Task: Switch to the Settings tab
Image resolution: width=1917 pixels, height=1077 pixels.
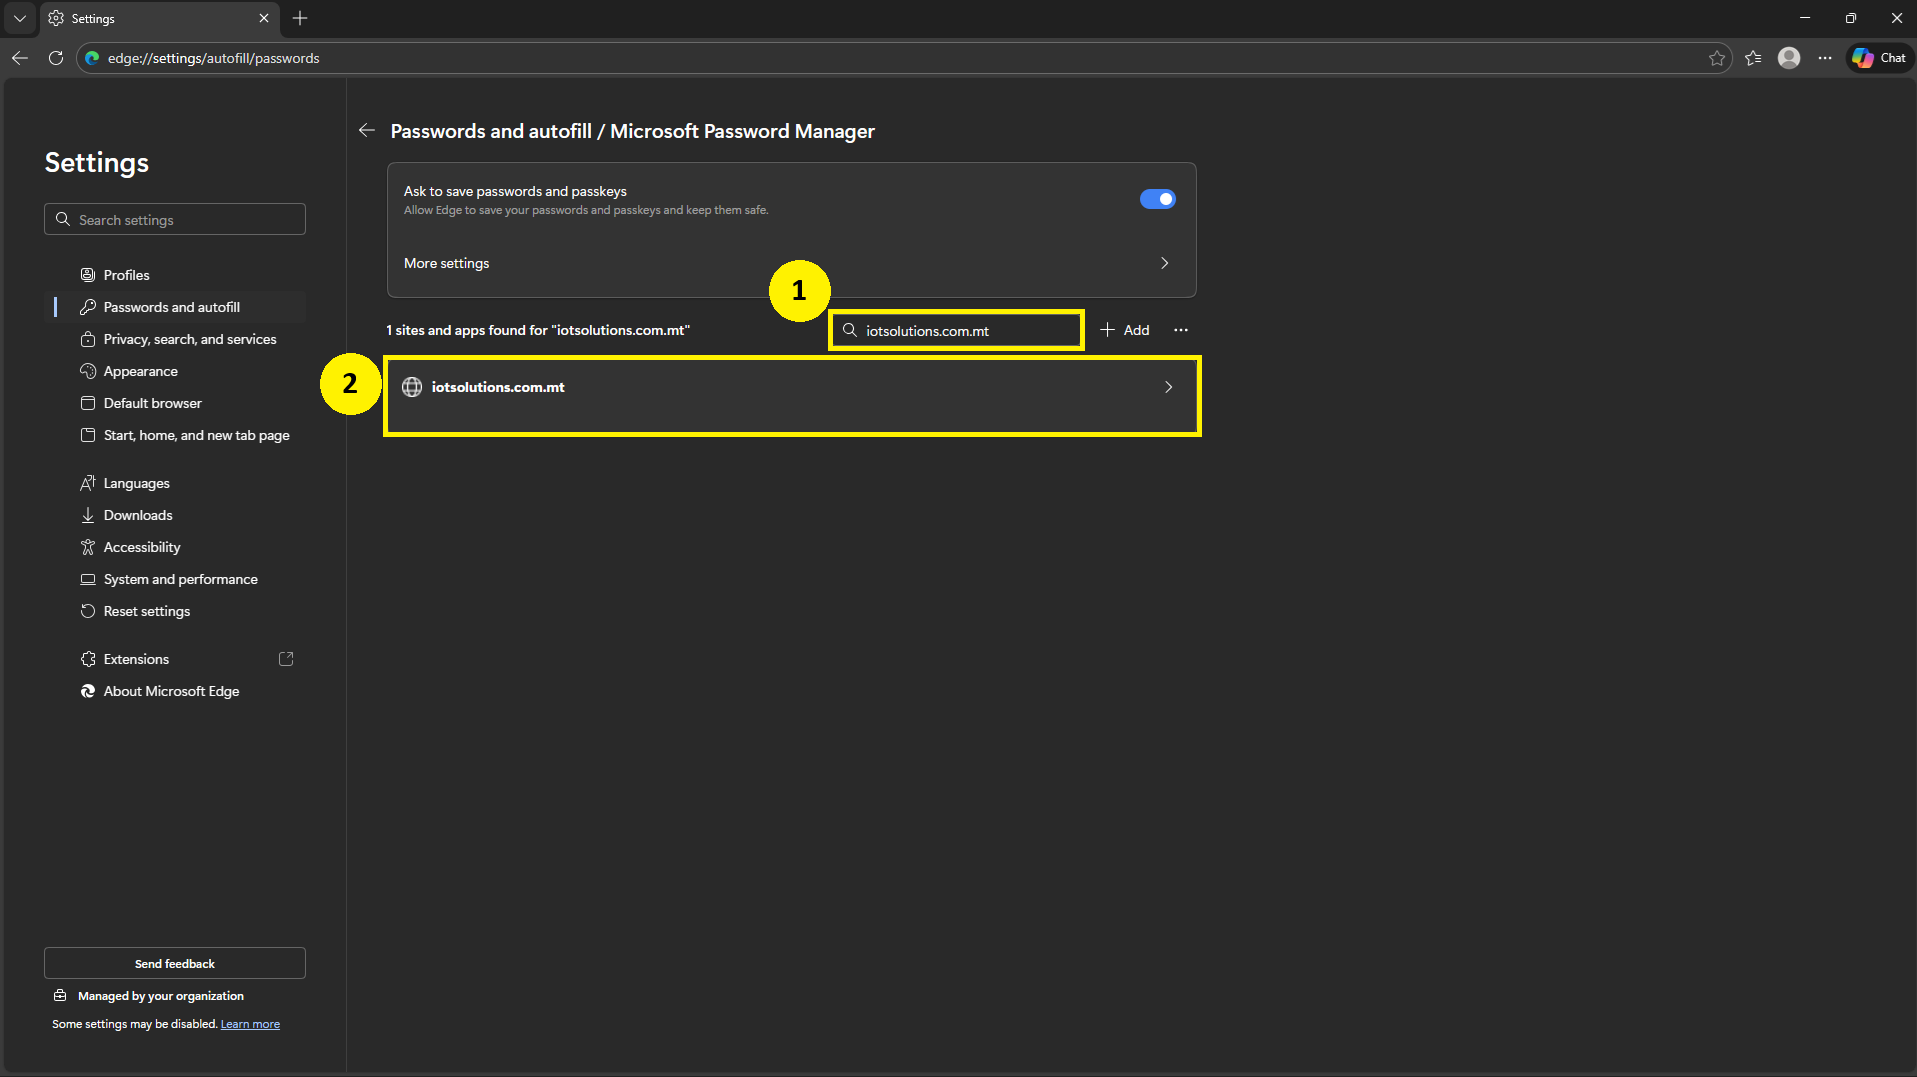Action: coord(160,18)
